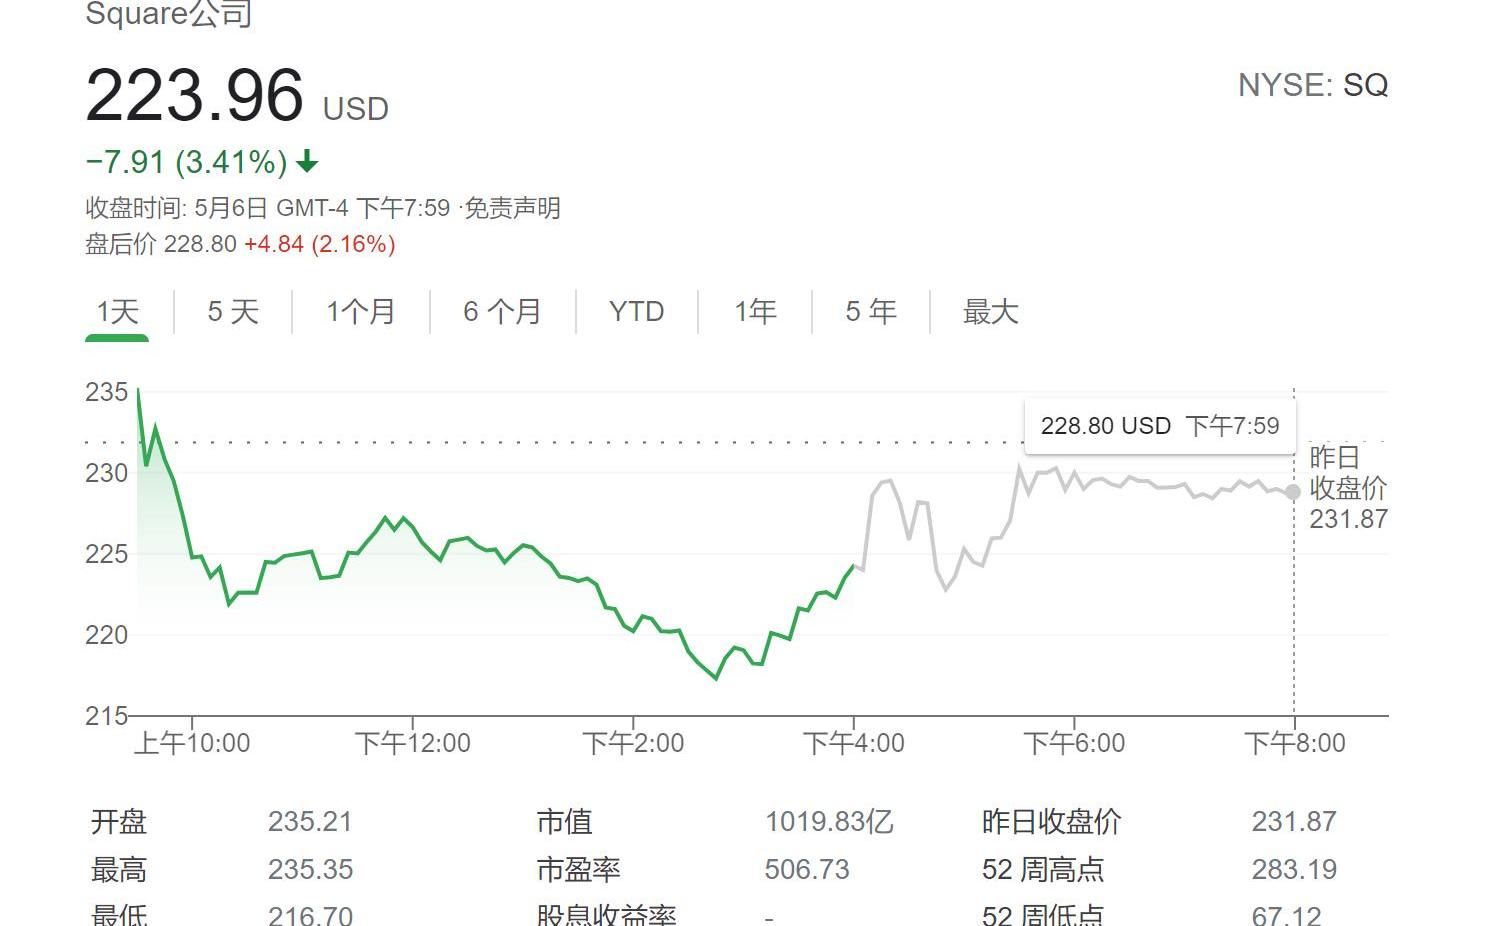Switch chart to 1年 view
Image resolution: width=1488 pixels, height=926 pixels.
pos(755,312)
